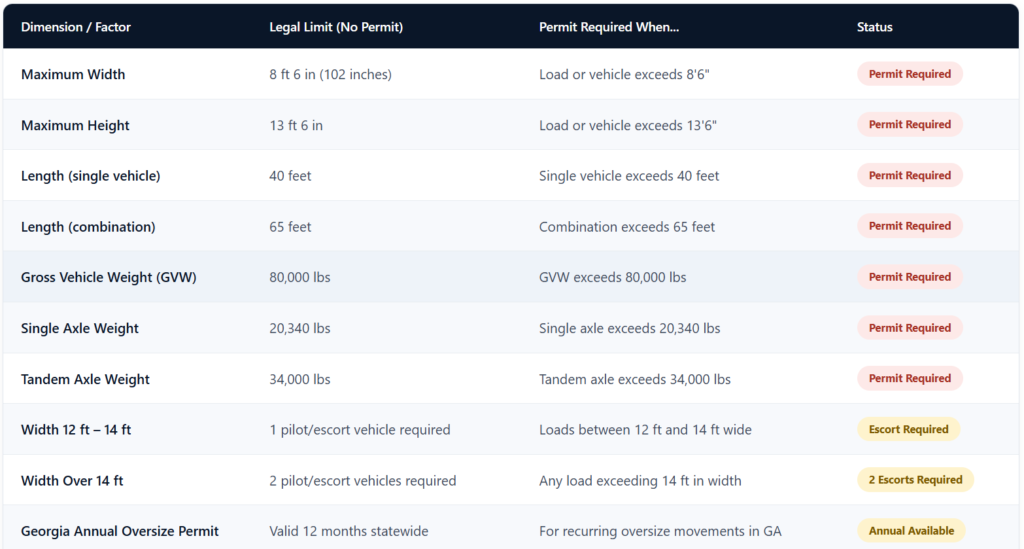Select the 1 pilot/escort vehicle required cell
Image resolution: width=1024 pixels, height=549 pixels.
360,430
